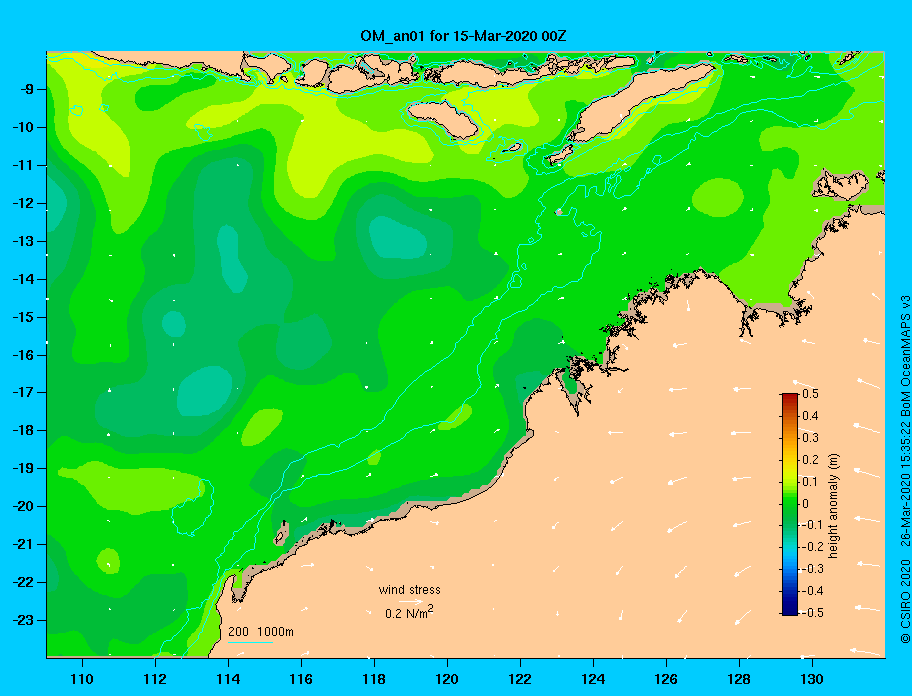Click the "0.5" color scale label

coord(810,394)
